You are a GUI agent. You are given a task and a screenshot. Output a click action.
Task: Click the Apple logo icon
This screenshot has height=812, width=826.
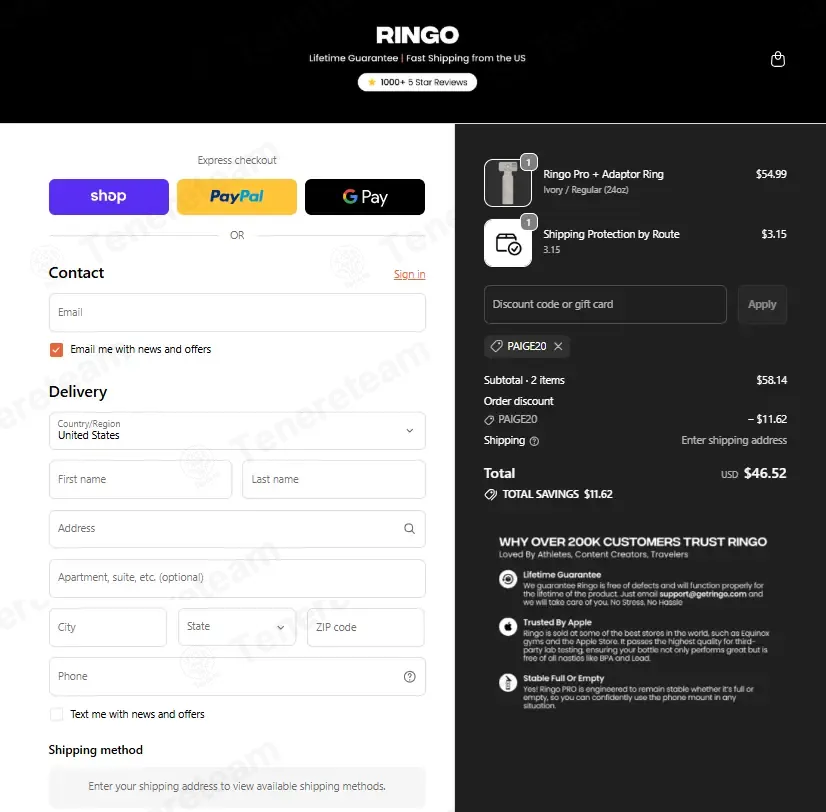(508, 627)
